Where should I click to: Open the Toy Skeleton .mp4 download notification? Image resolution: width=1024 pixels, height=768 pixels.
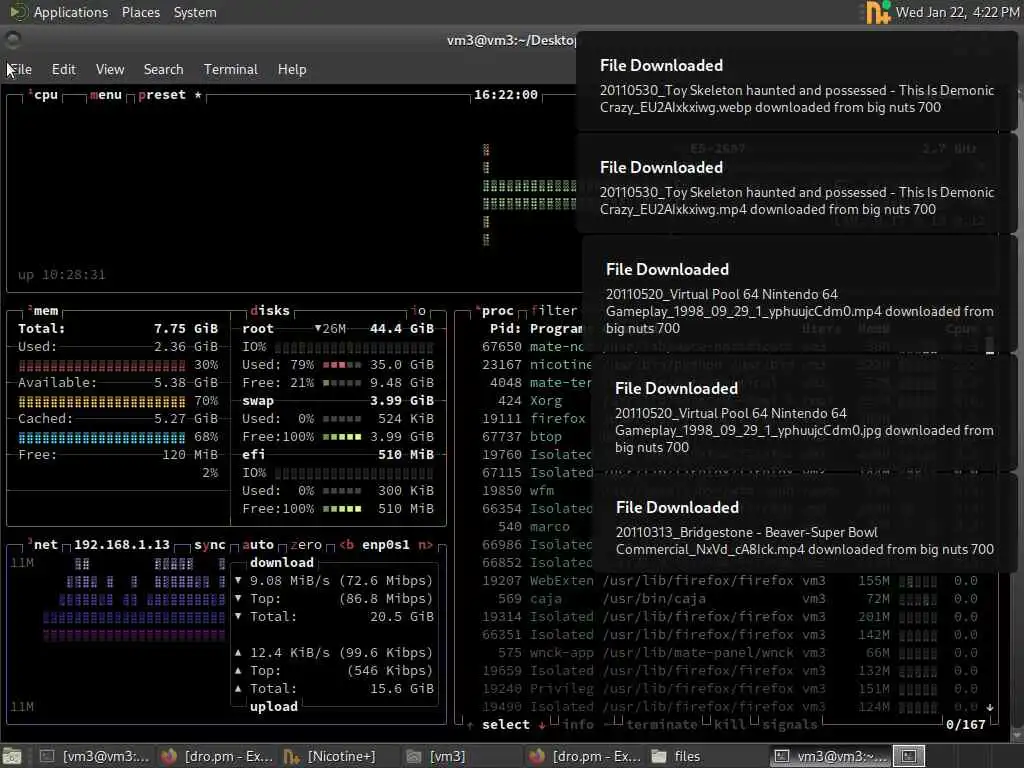(797, 184)
